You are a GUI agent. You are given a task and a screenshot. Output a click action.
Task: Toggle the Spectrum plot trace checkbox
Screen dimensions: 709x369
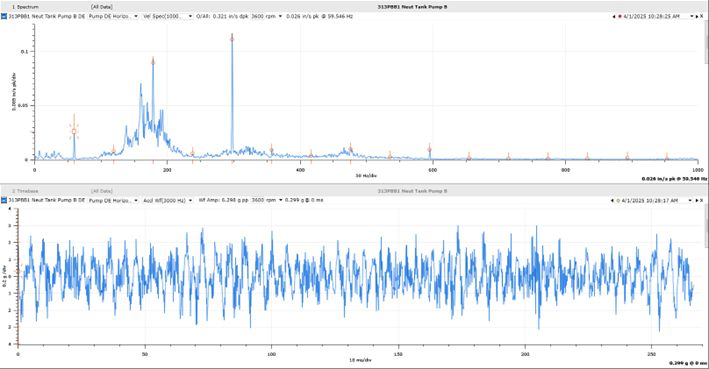tap(4, 16)
